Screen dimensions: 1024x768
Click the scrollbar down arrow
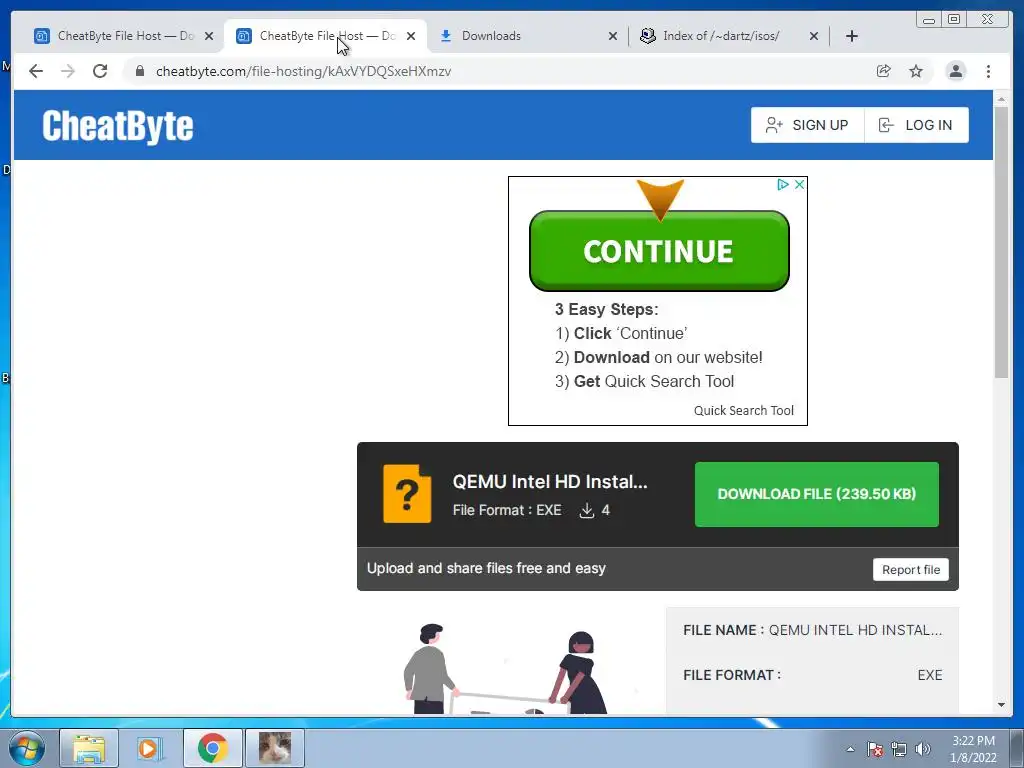(x=1001, y=705)
